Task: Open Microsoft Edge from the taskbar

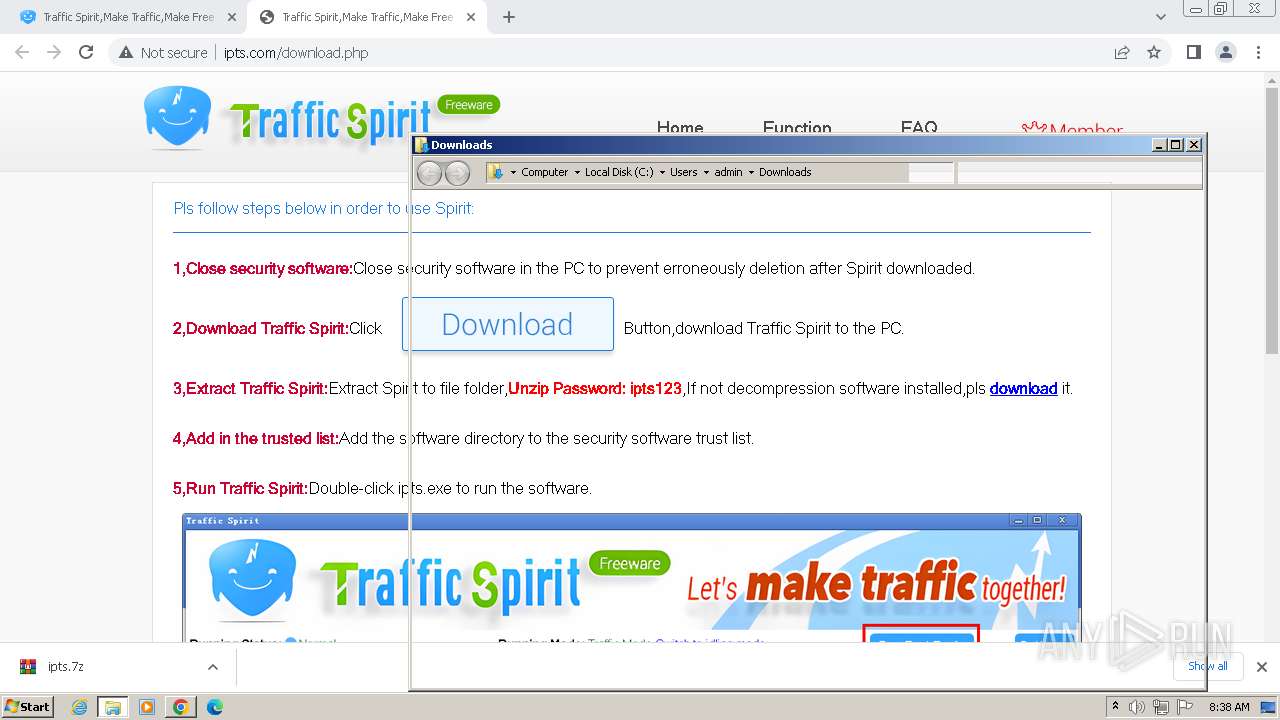Action: pos(215,707)
